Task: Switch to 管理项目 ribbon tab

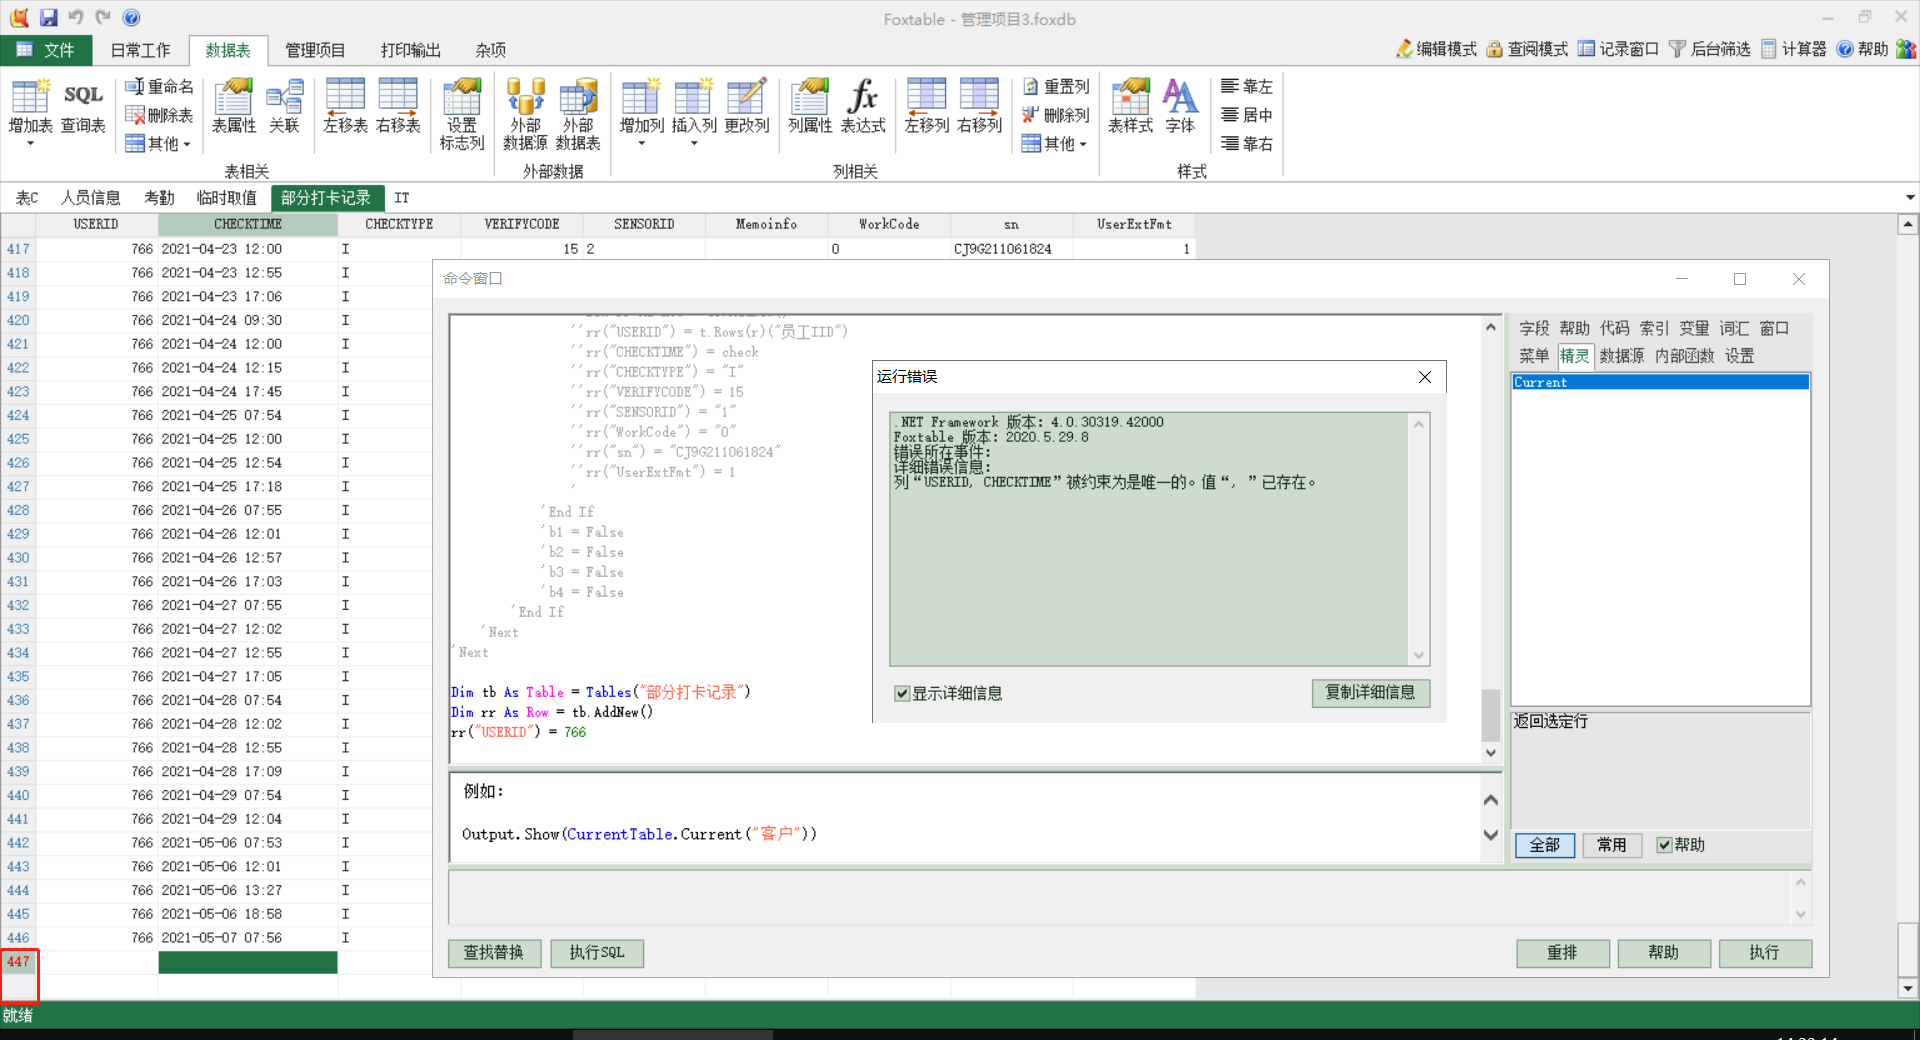Action: 315,50
